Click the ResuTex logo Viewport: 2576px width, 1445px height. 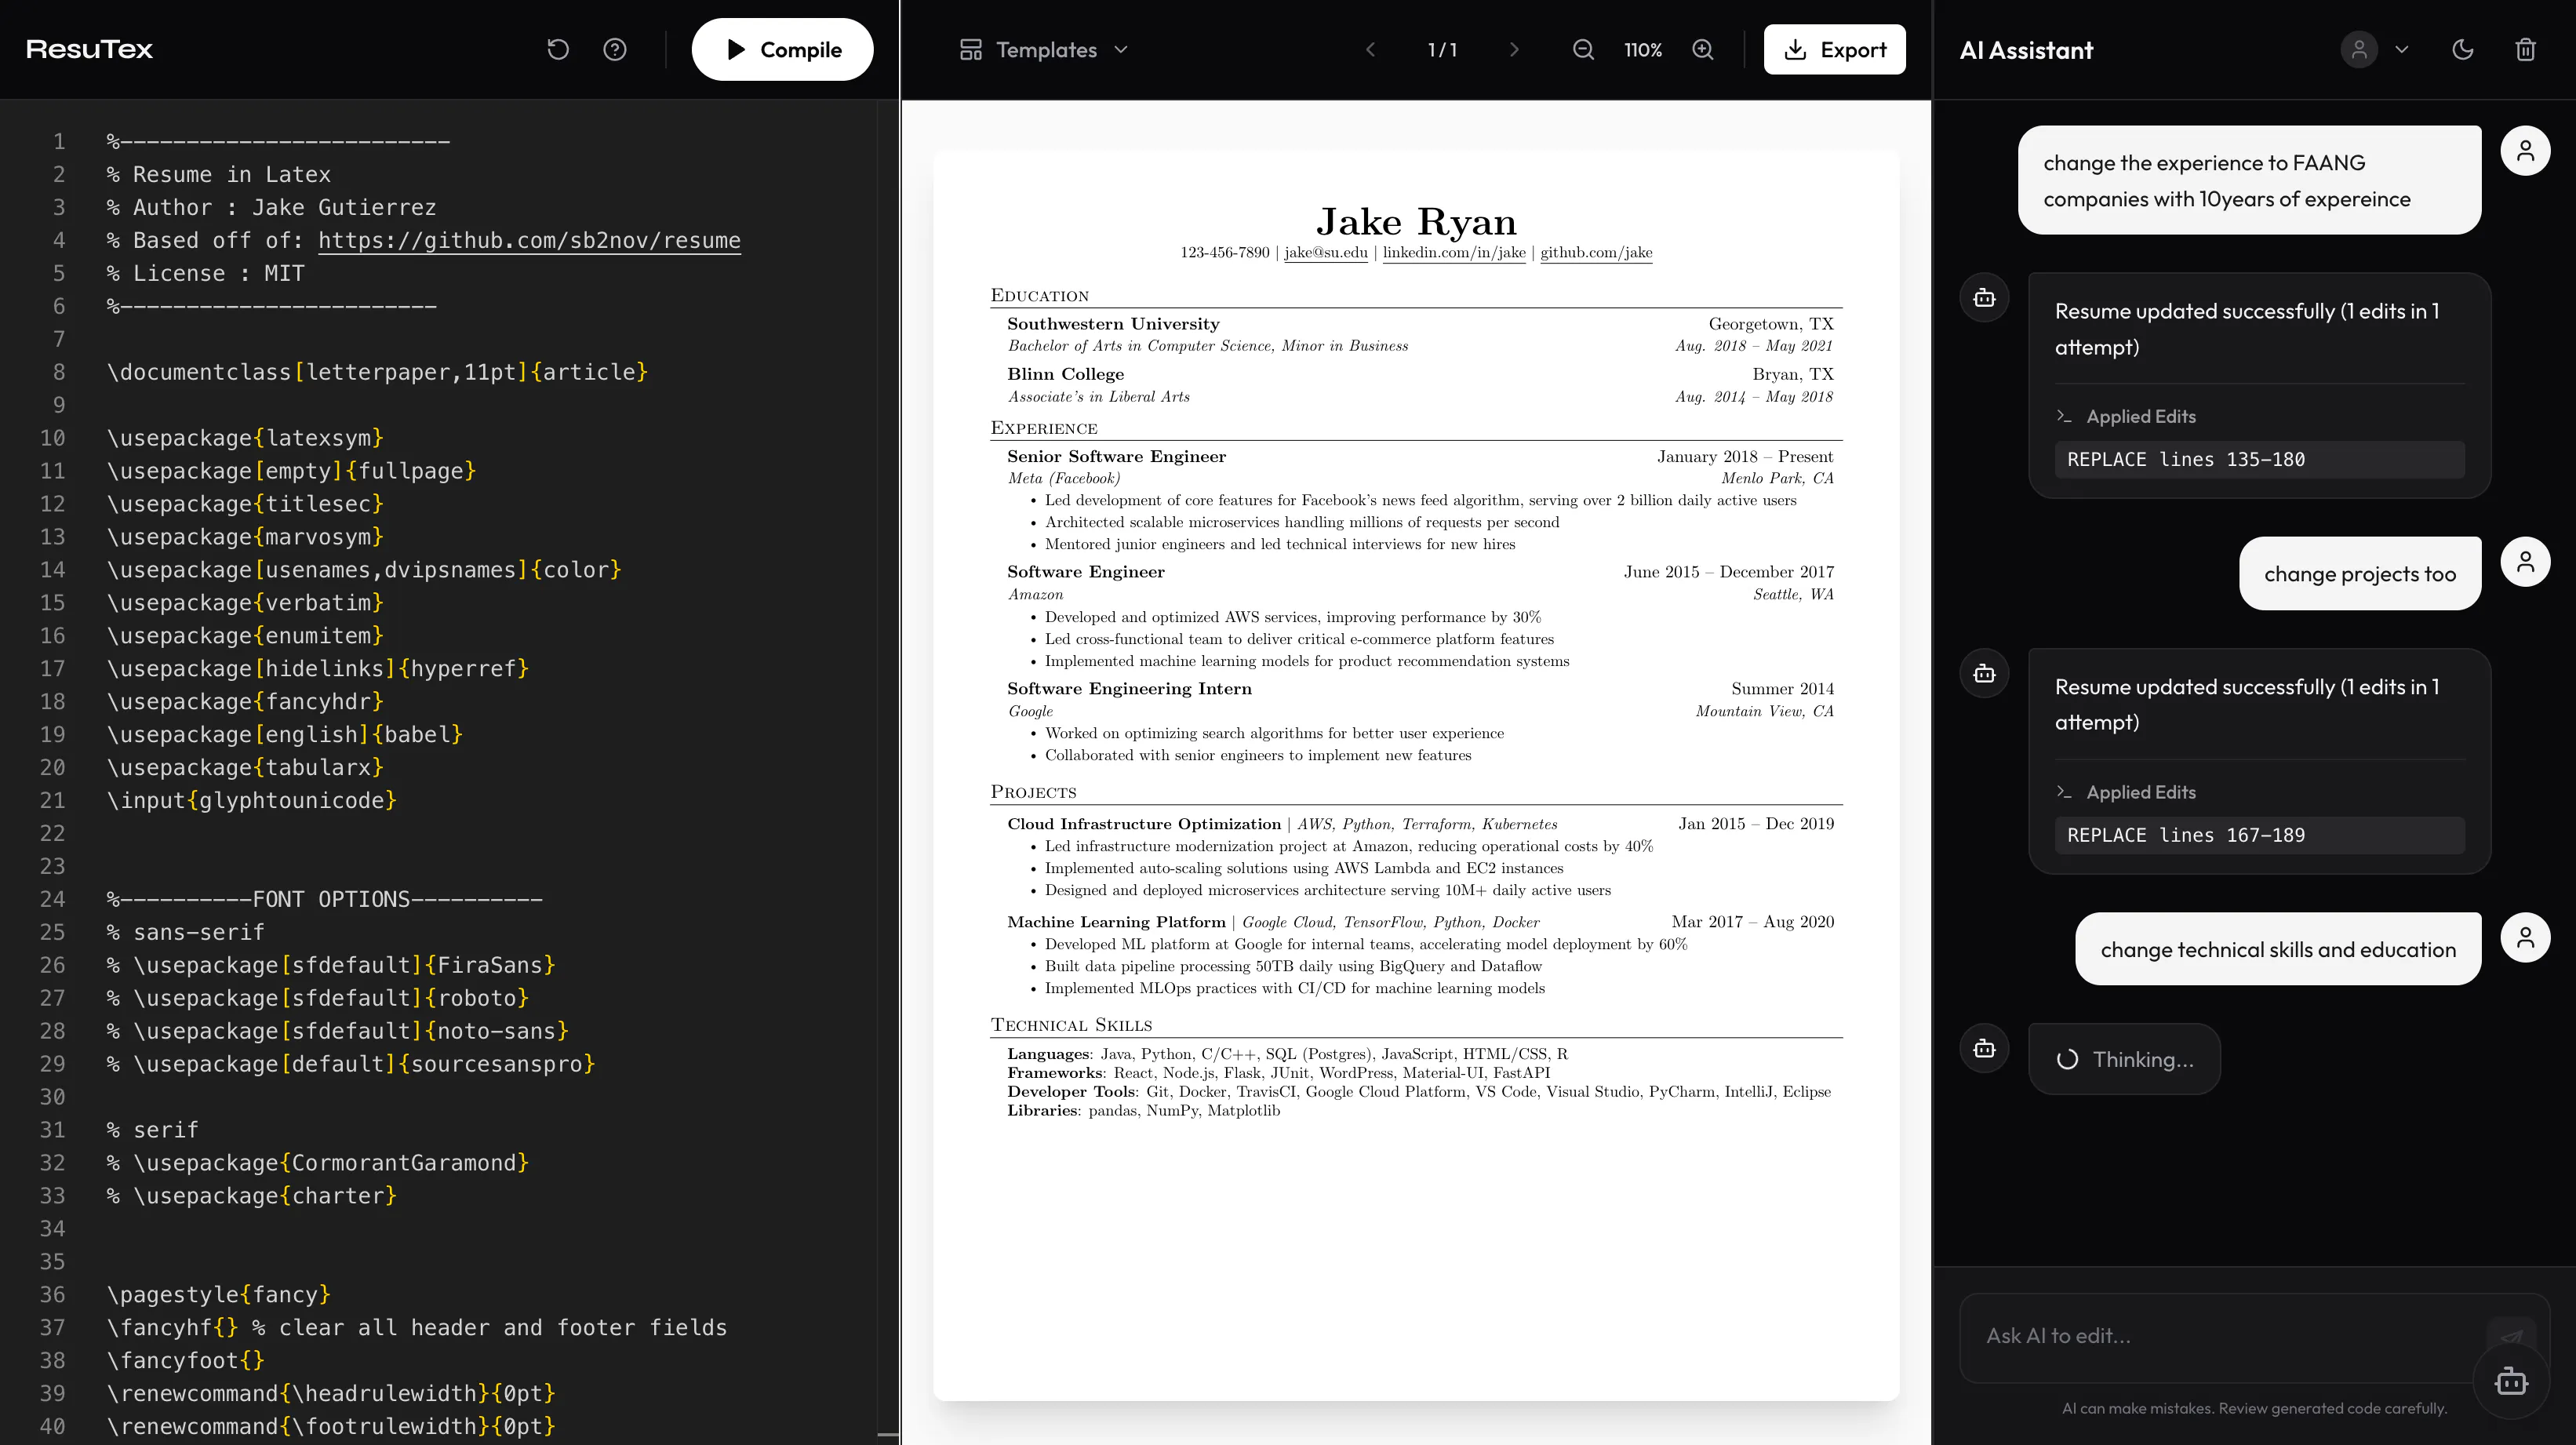point(89,49)
